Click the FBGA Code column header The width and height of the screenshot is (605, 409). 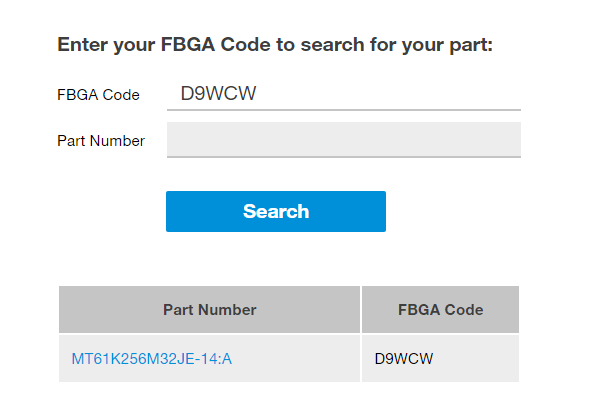440,310
